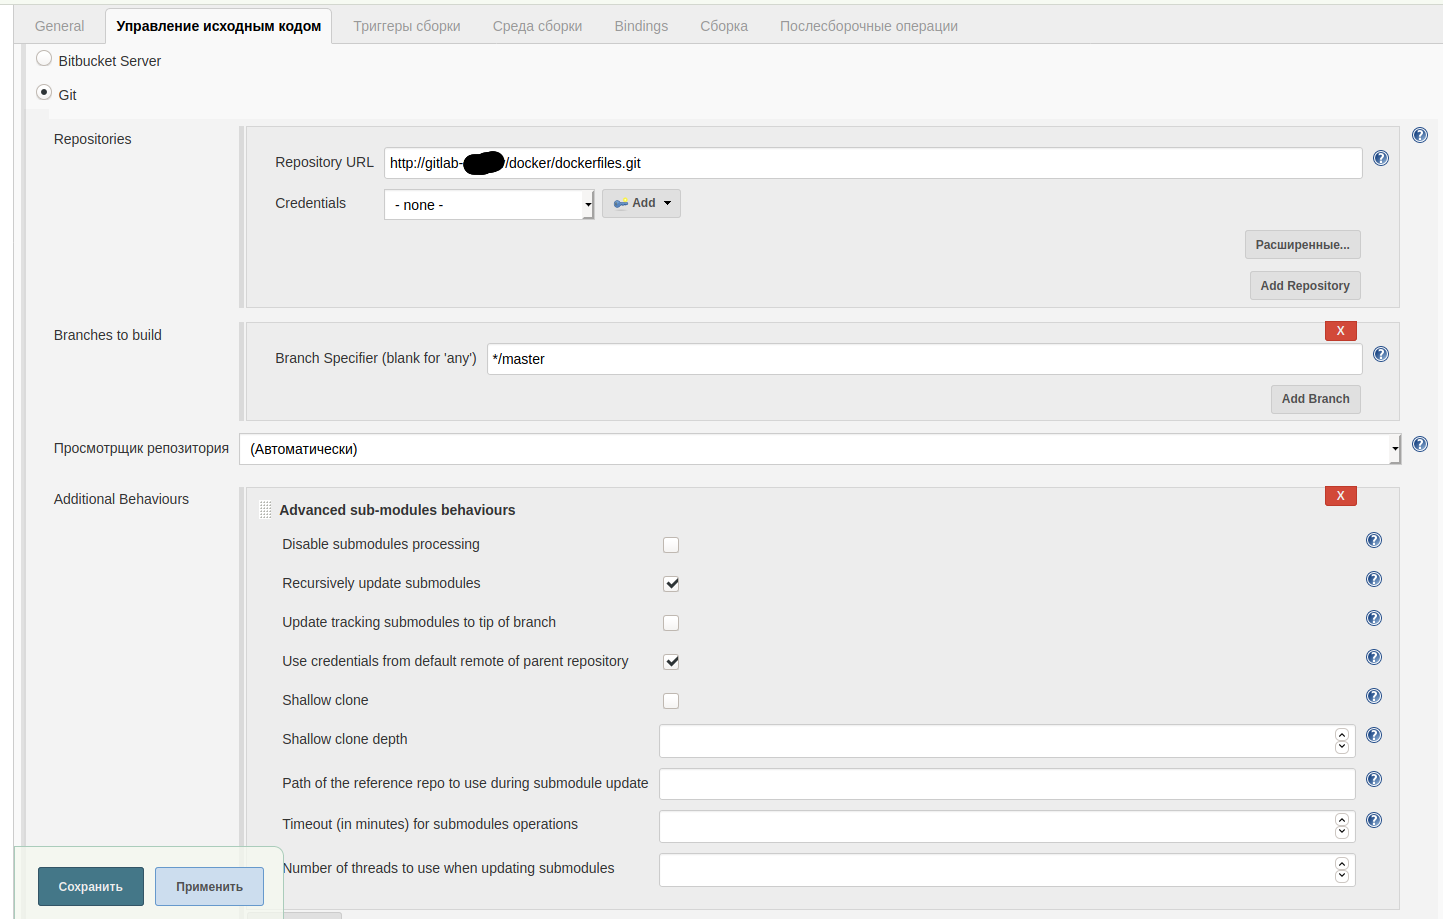
Task: Uncheck Recursively update submodules
Action: click(671, 584)
